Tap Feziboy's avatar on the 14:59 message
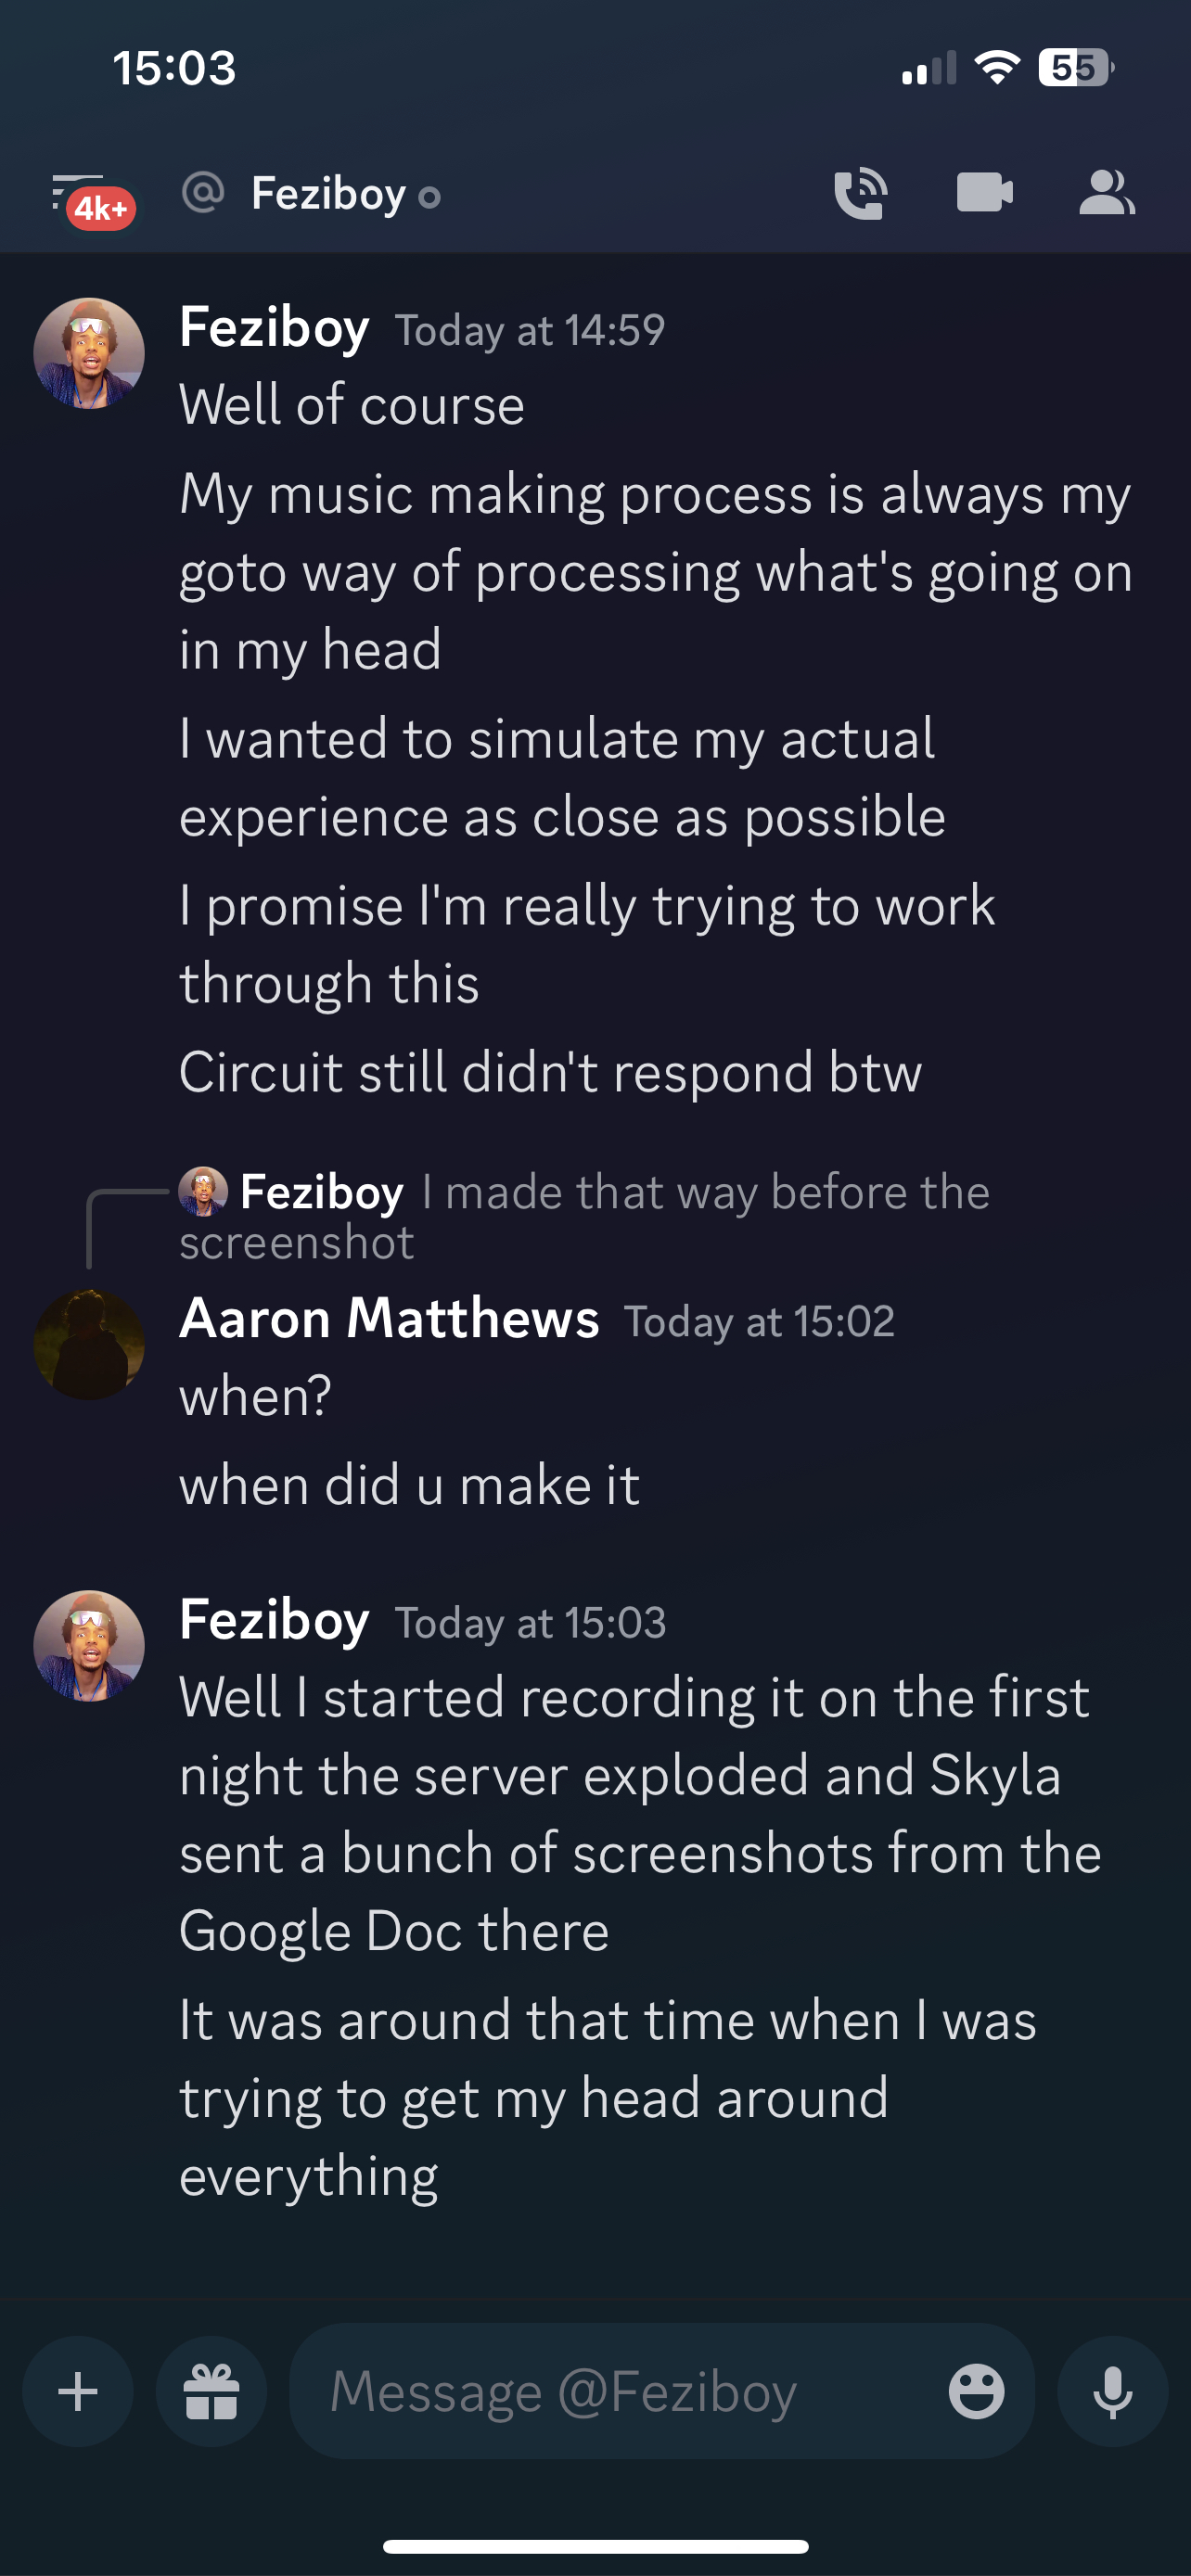1191x2576 pixels. pyautogui.click(x=89, y=353)
